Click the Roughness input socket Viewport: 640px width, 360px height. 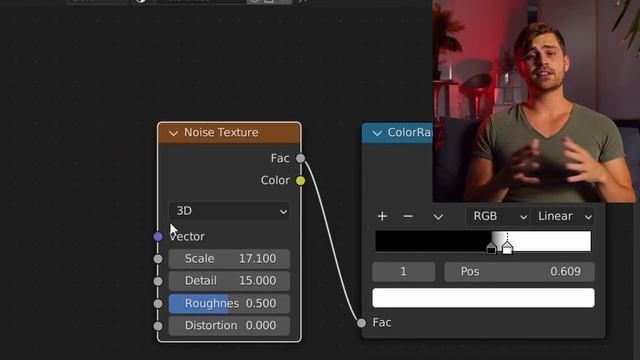tap(158, 304)
